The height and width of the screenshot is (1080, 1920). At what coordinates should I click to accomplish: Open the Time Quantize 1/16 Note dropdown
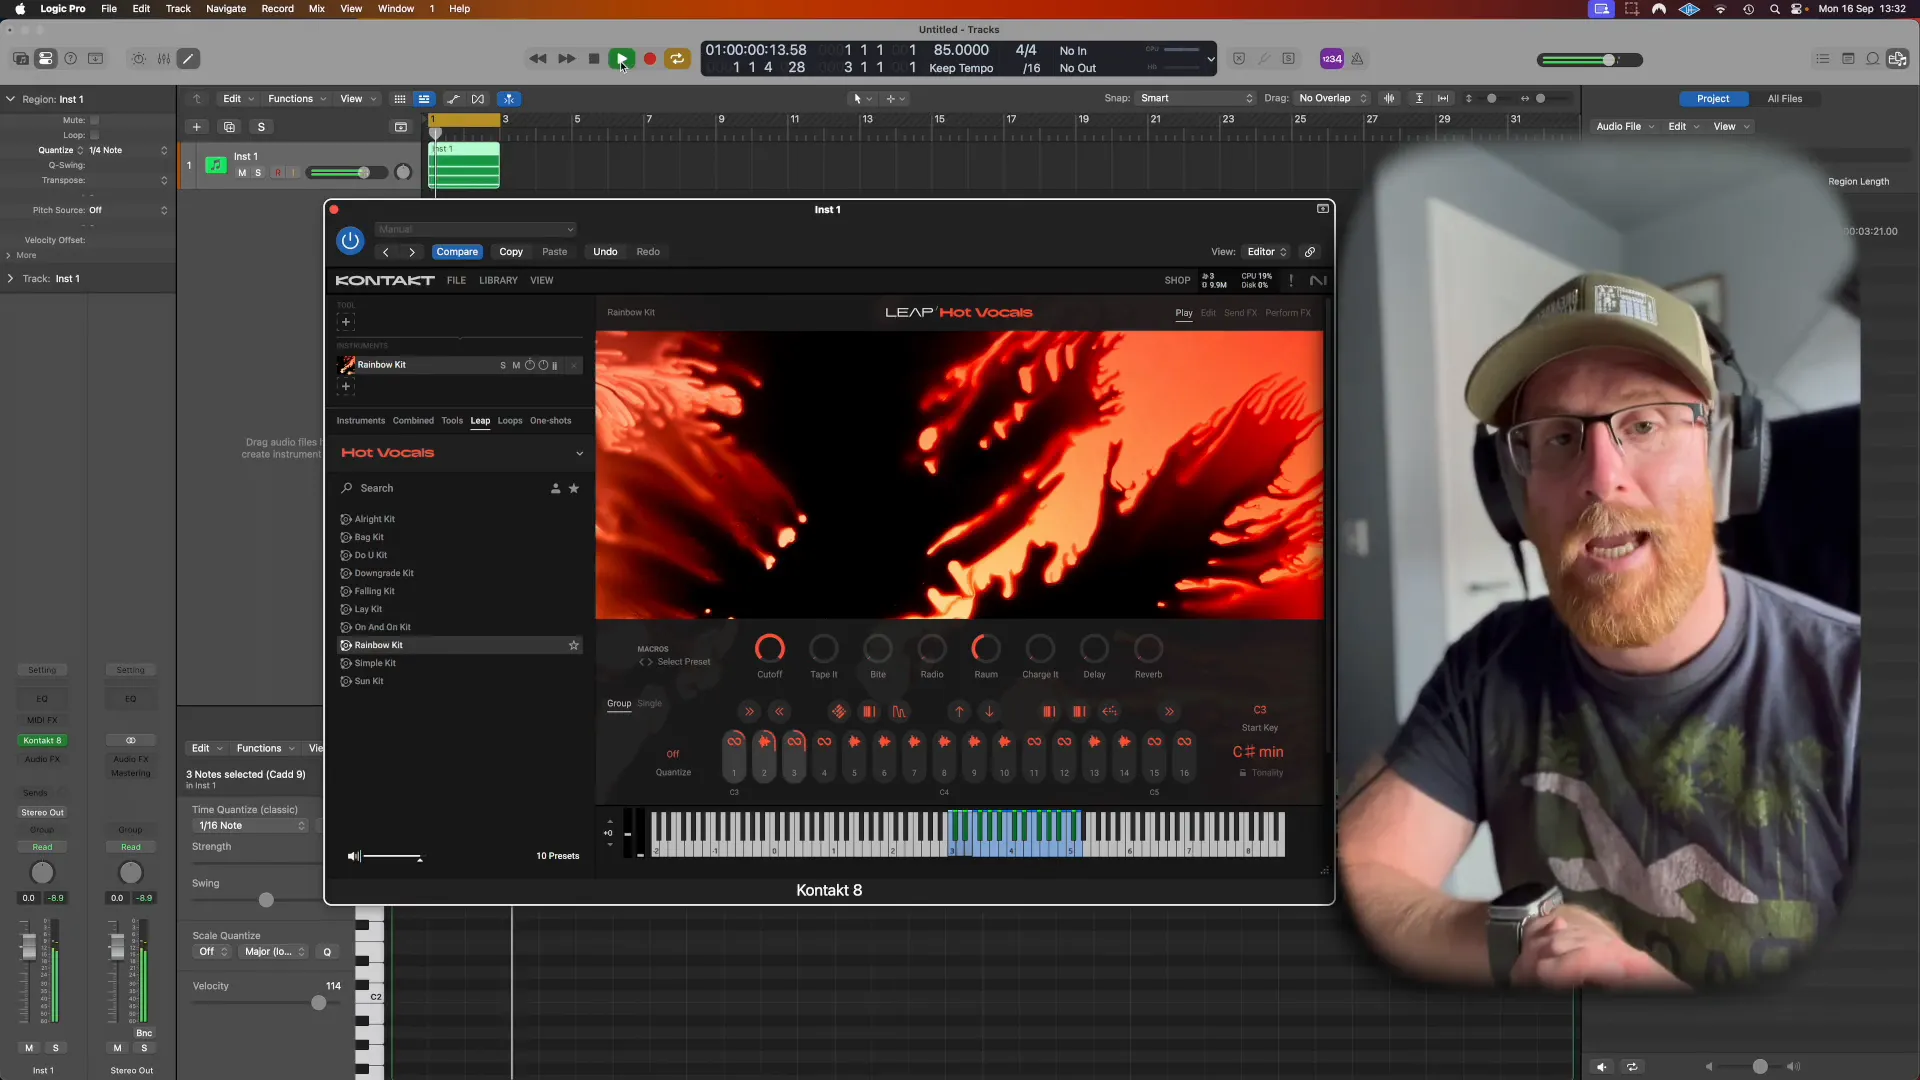click(x=251, y=826)
